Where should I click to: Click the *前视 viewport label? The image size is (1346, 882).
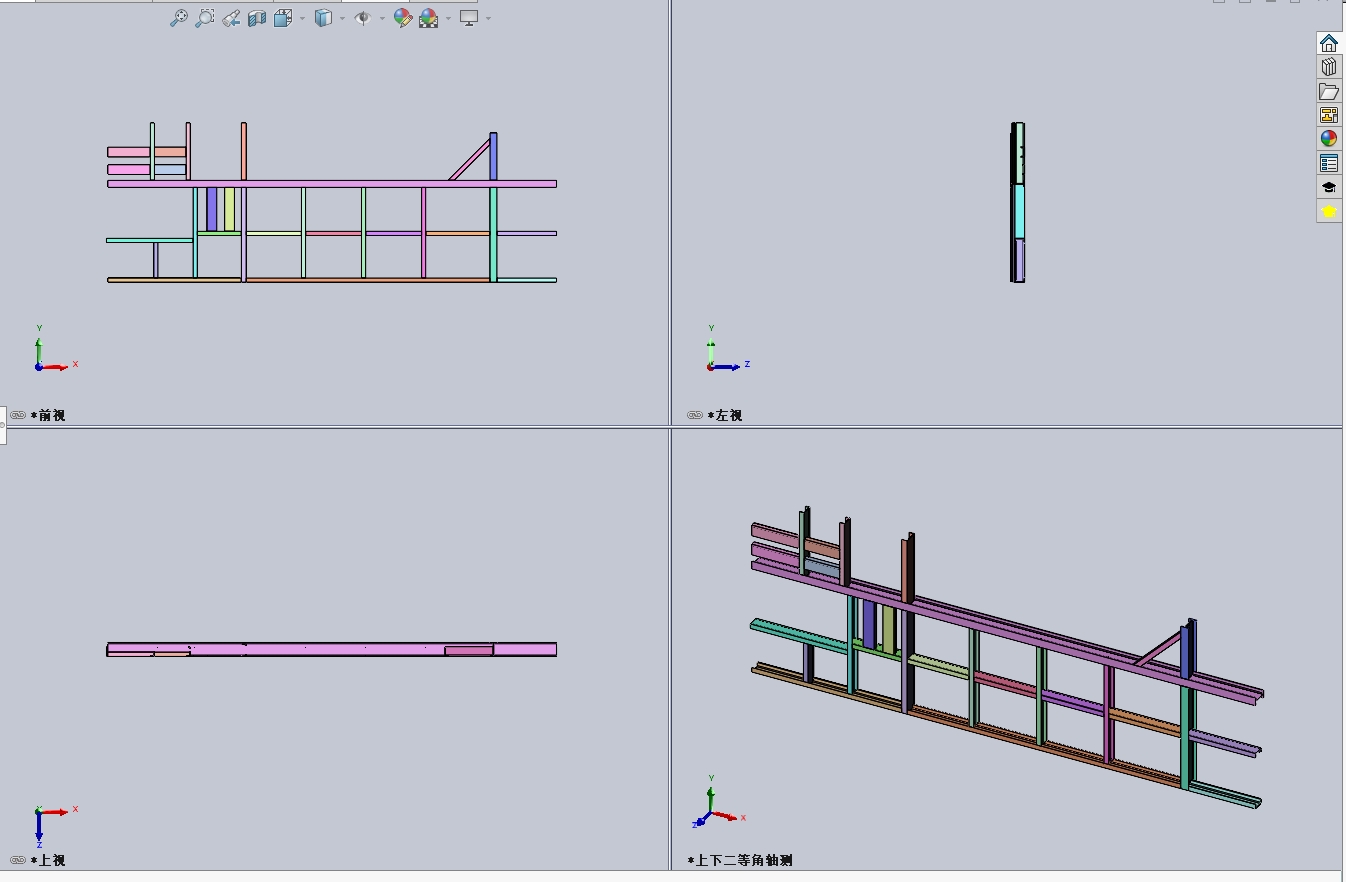pos(48,415)
